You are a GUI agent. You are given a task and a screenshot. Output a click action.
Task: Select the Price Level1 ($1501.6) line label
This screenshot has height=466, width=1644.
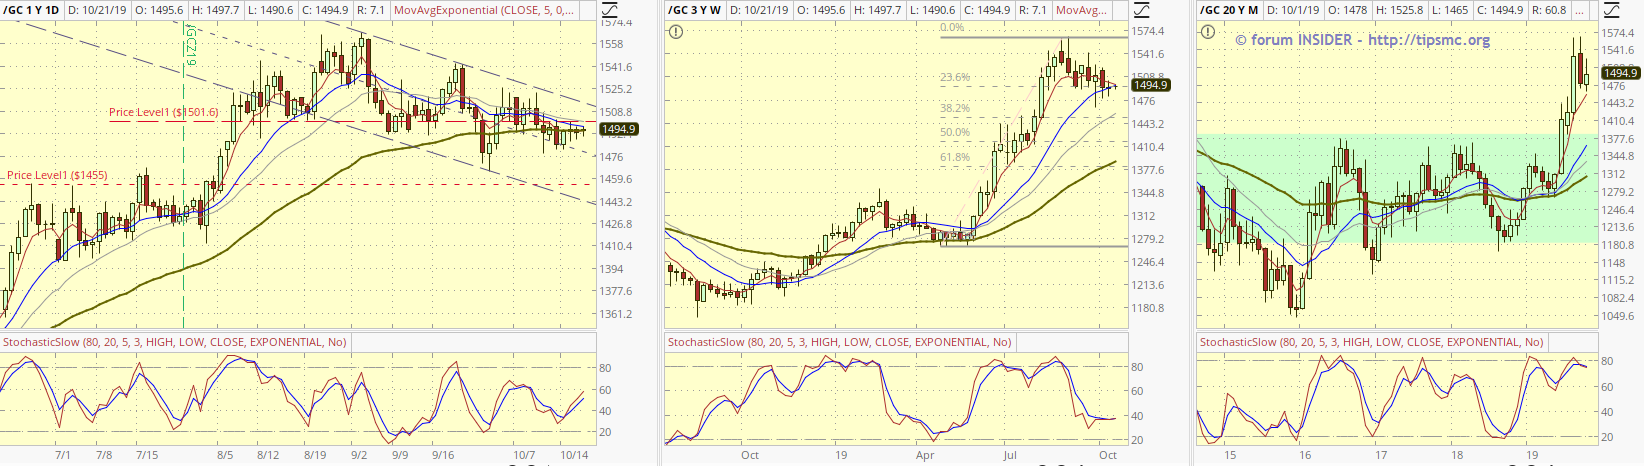(x=163, y=112)
